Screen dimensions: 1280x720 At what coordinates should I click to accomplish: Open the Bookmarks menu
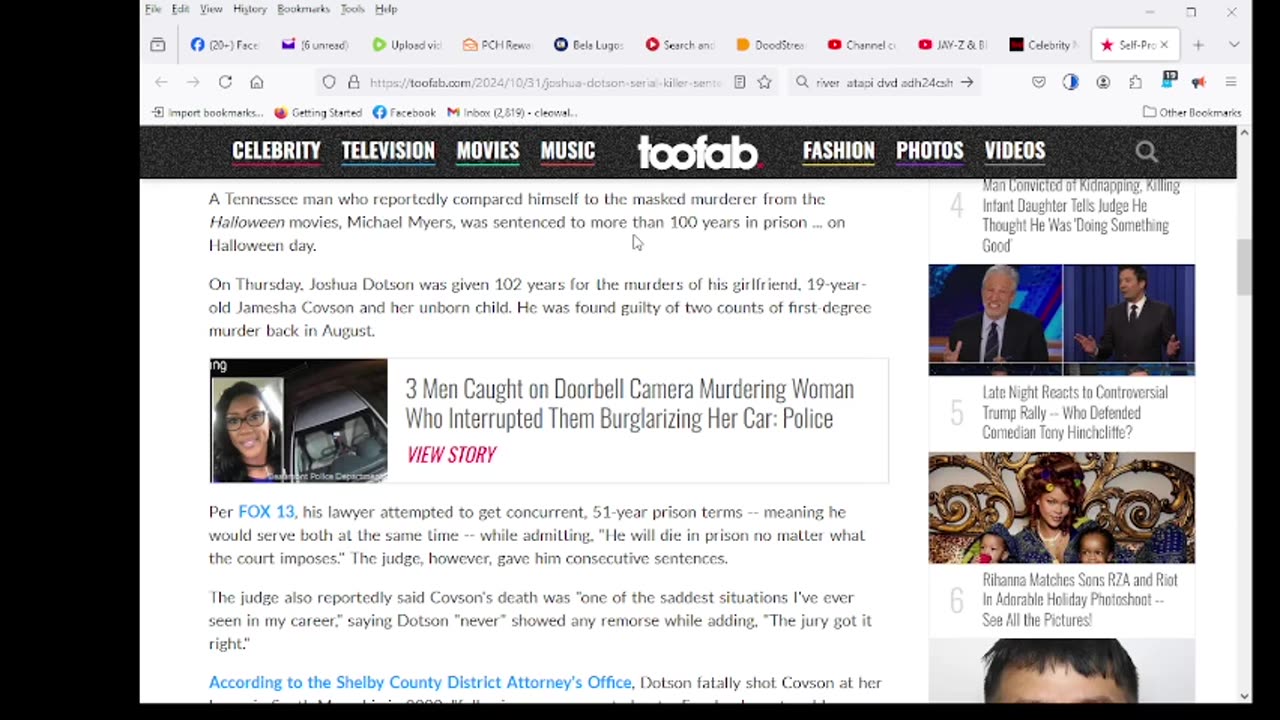pyautogui.click(x=303, y=9)
